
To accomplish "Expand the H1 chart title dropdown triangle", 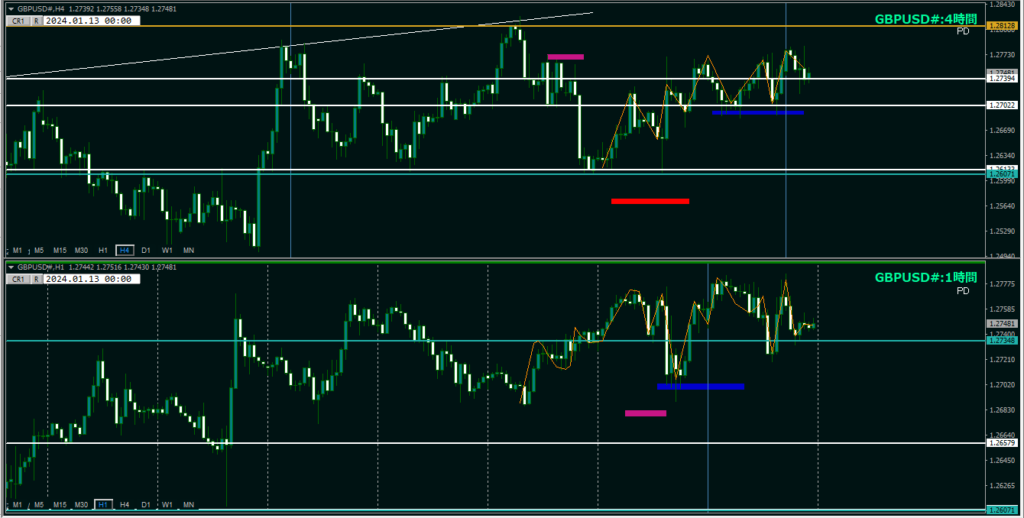I will 10,267.
